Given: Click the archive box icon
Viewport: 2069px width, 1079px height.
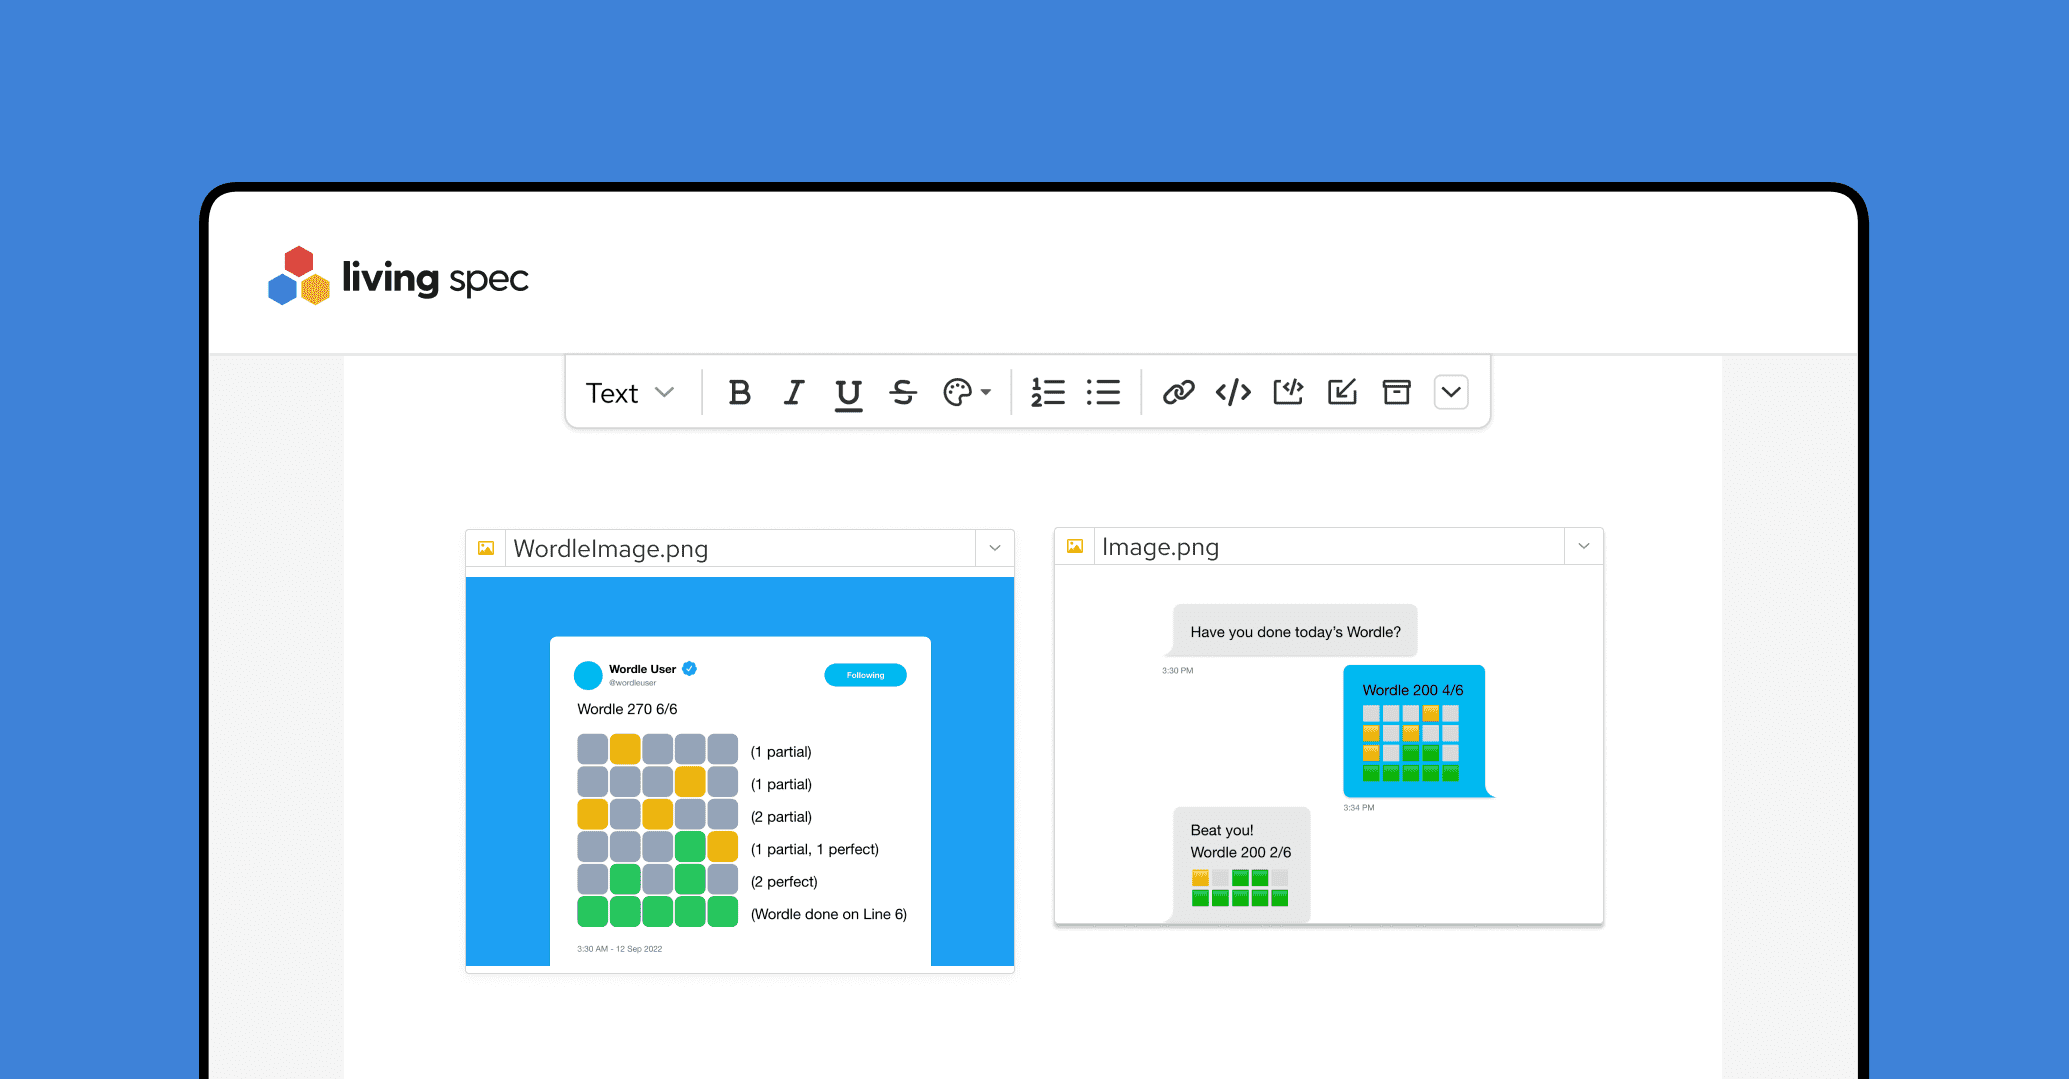Looking at the screenshot, I should tap(1396, 393).
